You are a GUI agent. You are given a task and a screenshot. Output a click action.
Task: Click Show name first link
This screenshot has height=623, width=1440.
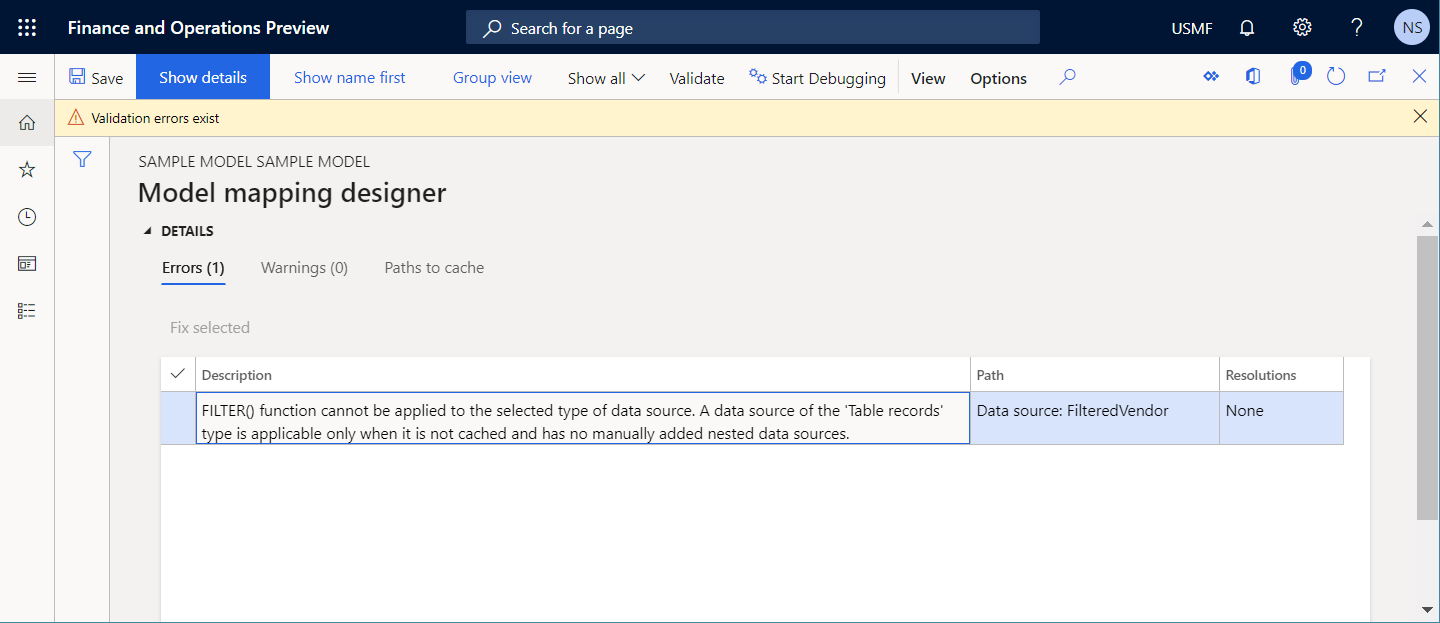350,77
